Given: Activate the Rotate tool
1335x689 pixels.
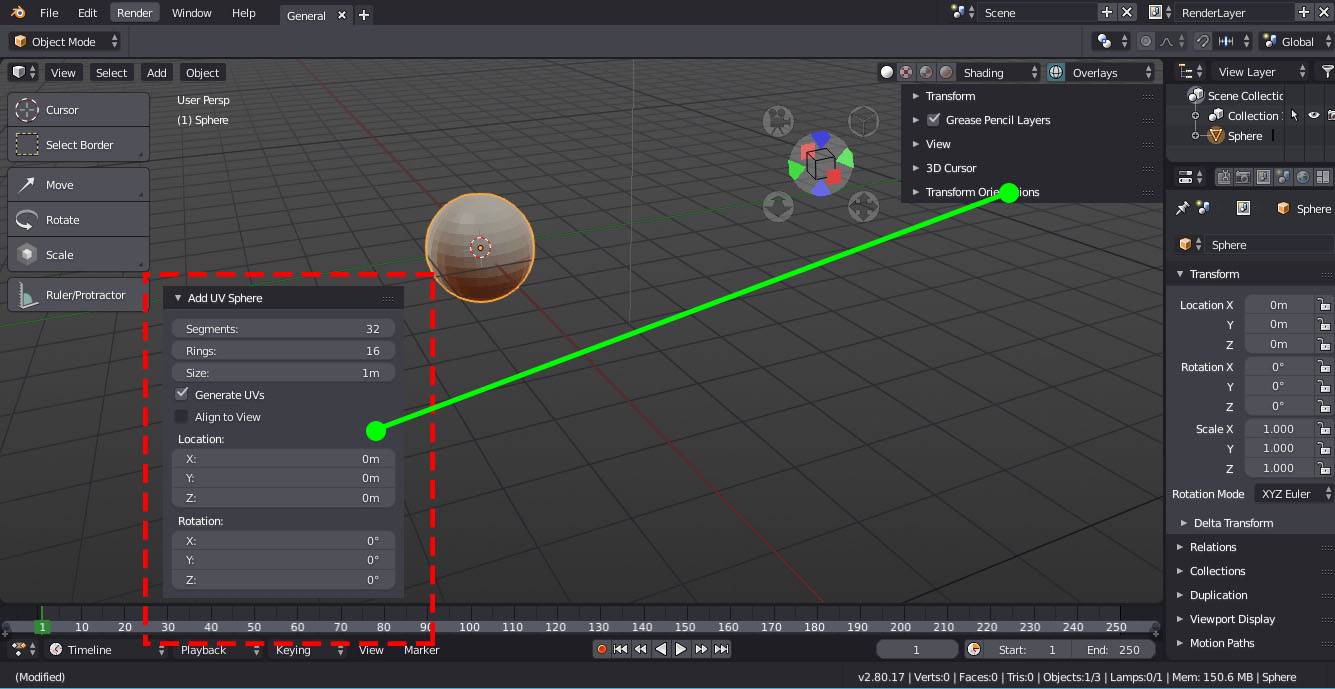Looking at the screenshot, I should click(78, 220).
